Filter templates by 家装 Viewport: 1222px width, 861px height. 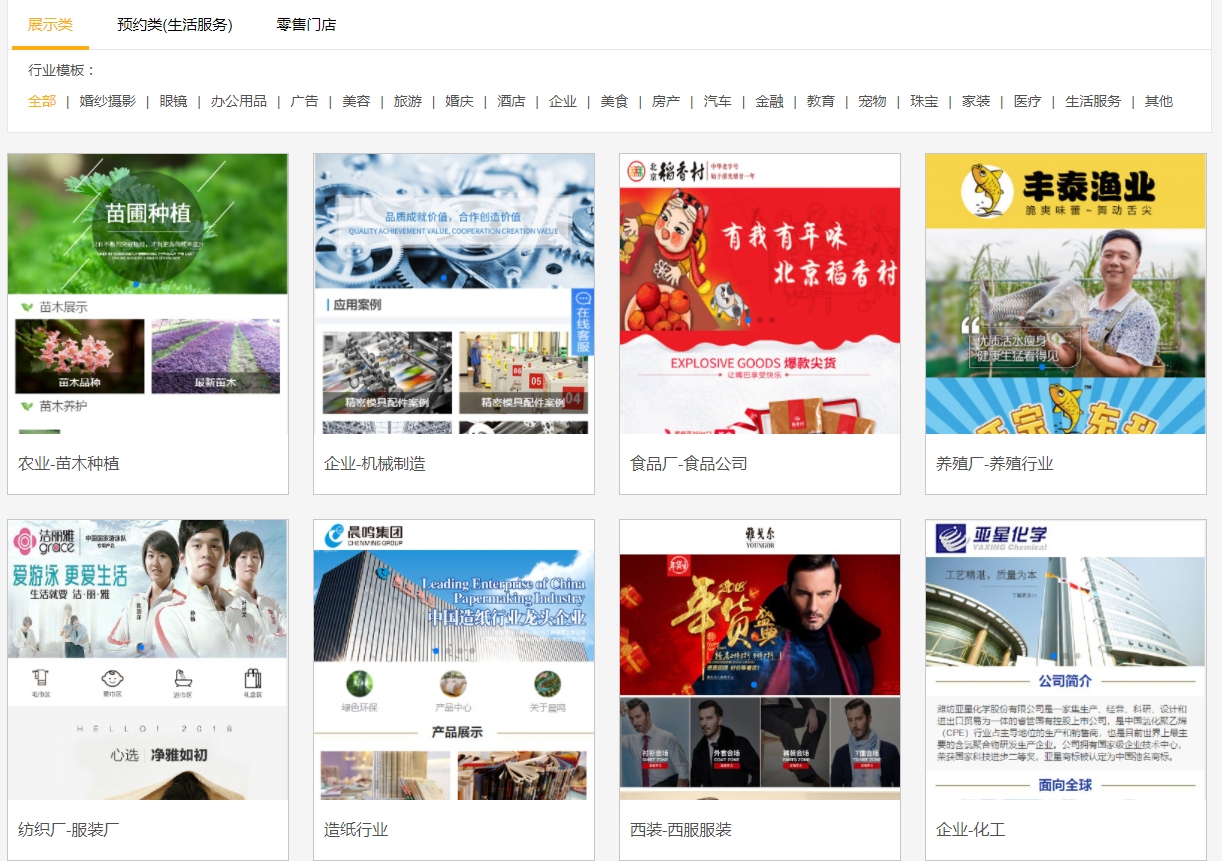[976, 101]
